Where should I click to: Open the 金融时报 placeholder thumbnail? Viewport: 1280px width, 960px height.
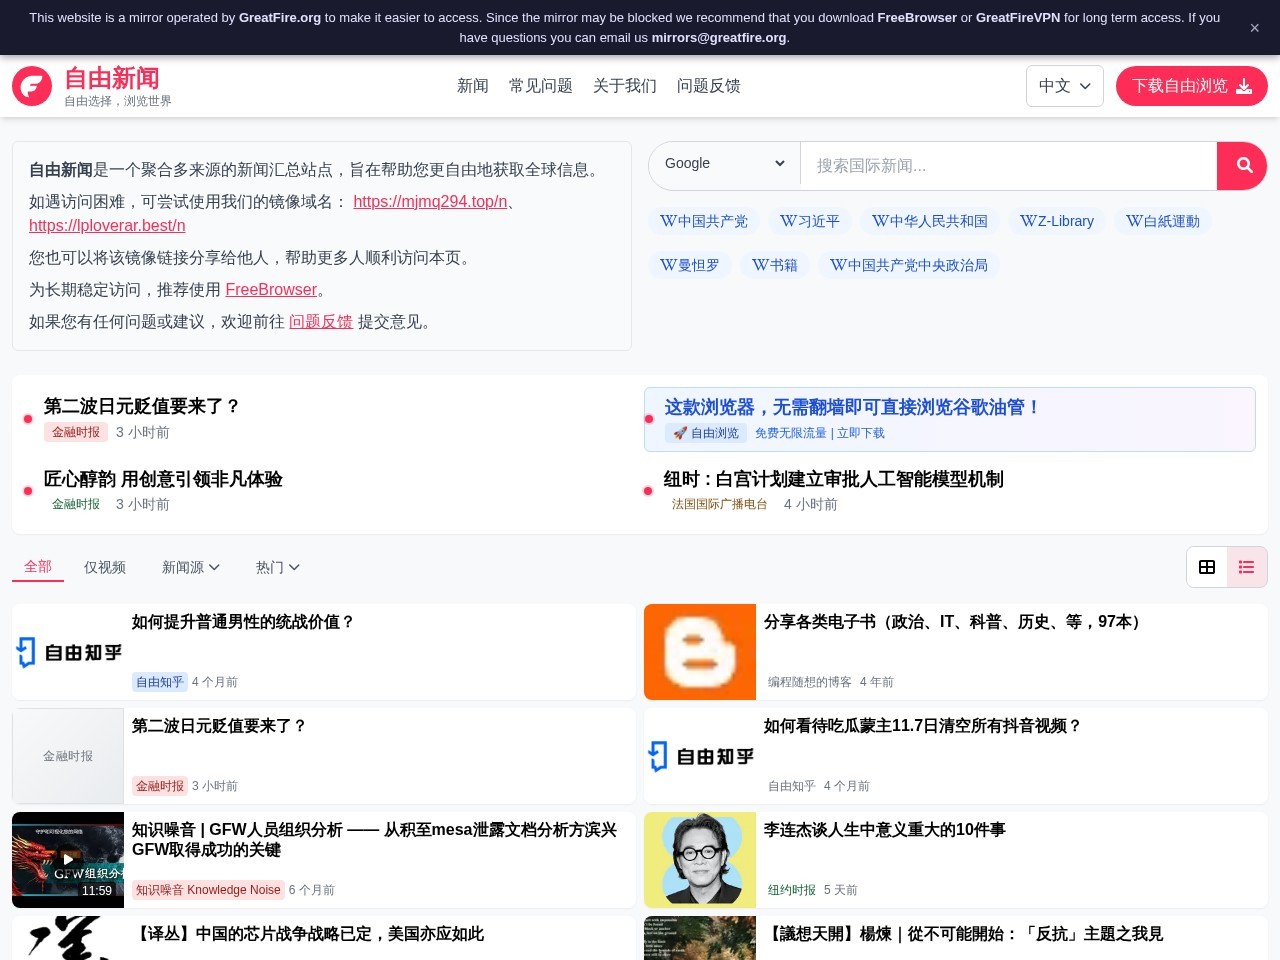[x=68, y=756]
